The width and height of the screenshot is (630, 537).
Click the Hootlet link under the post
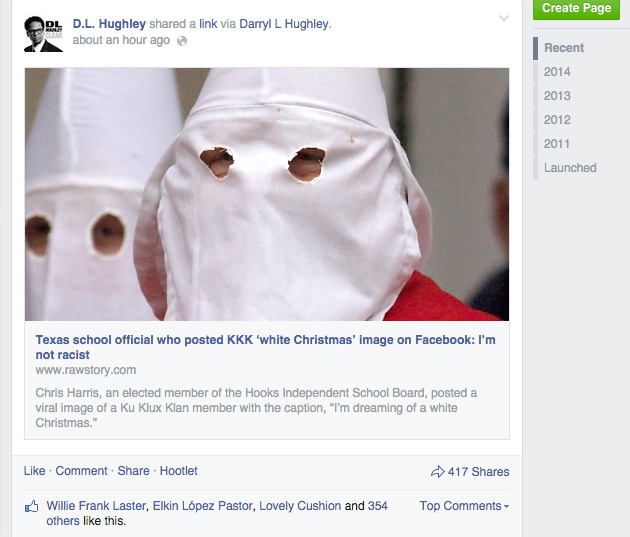[x=179, y=471]
